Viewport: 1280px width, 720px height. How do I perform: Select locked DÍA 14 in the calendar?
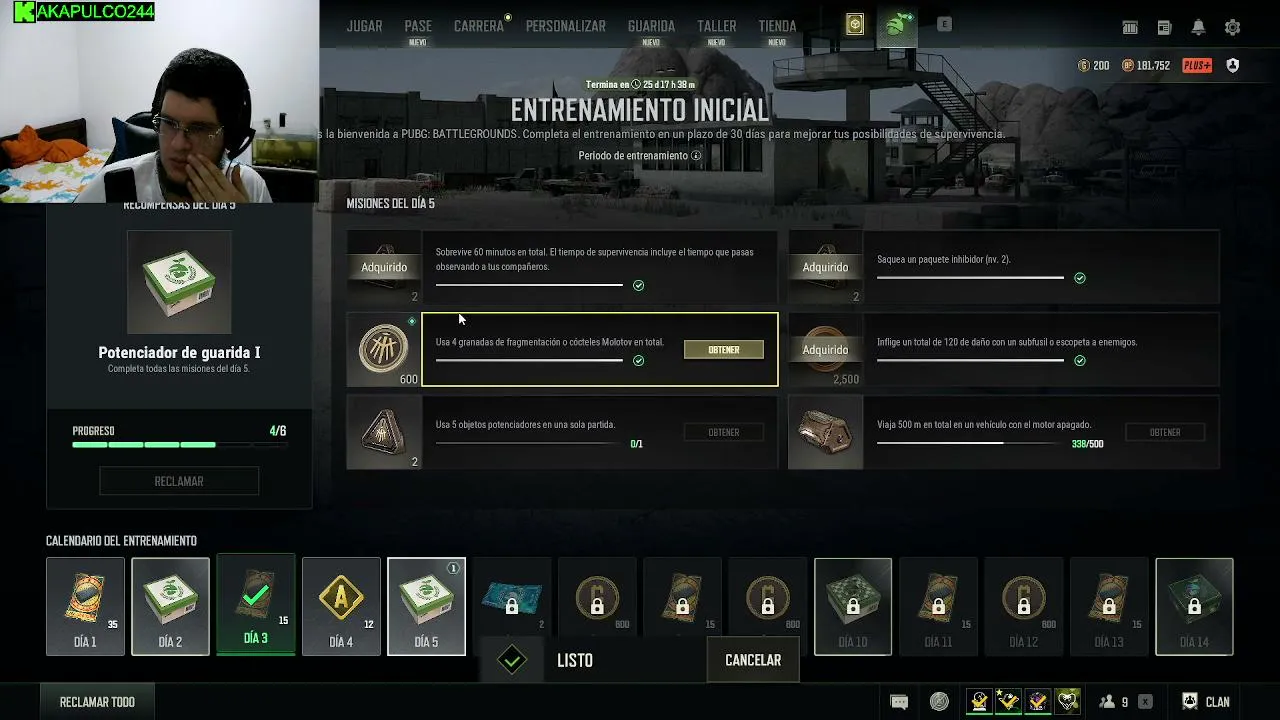coord(1194,606)
